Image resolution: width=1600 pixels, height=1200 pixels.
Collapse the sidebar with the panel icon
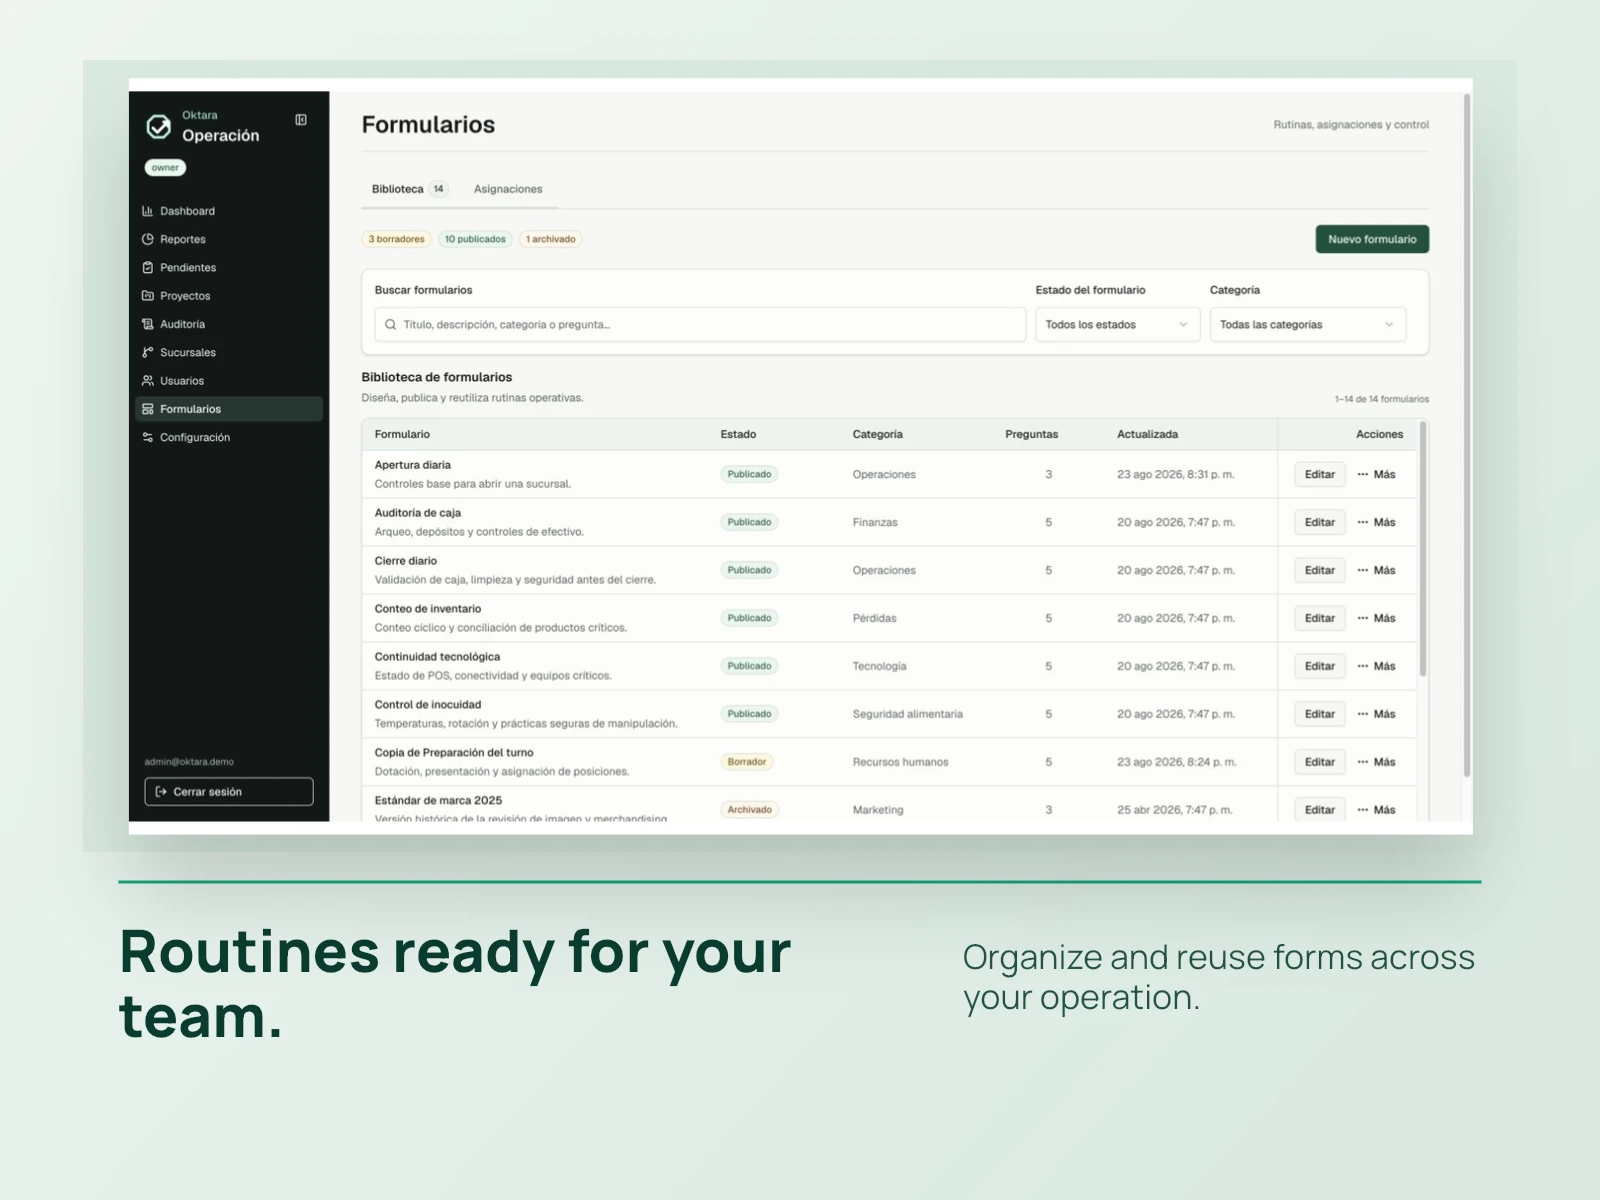(x=301, y=120)
